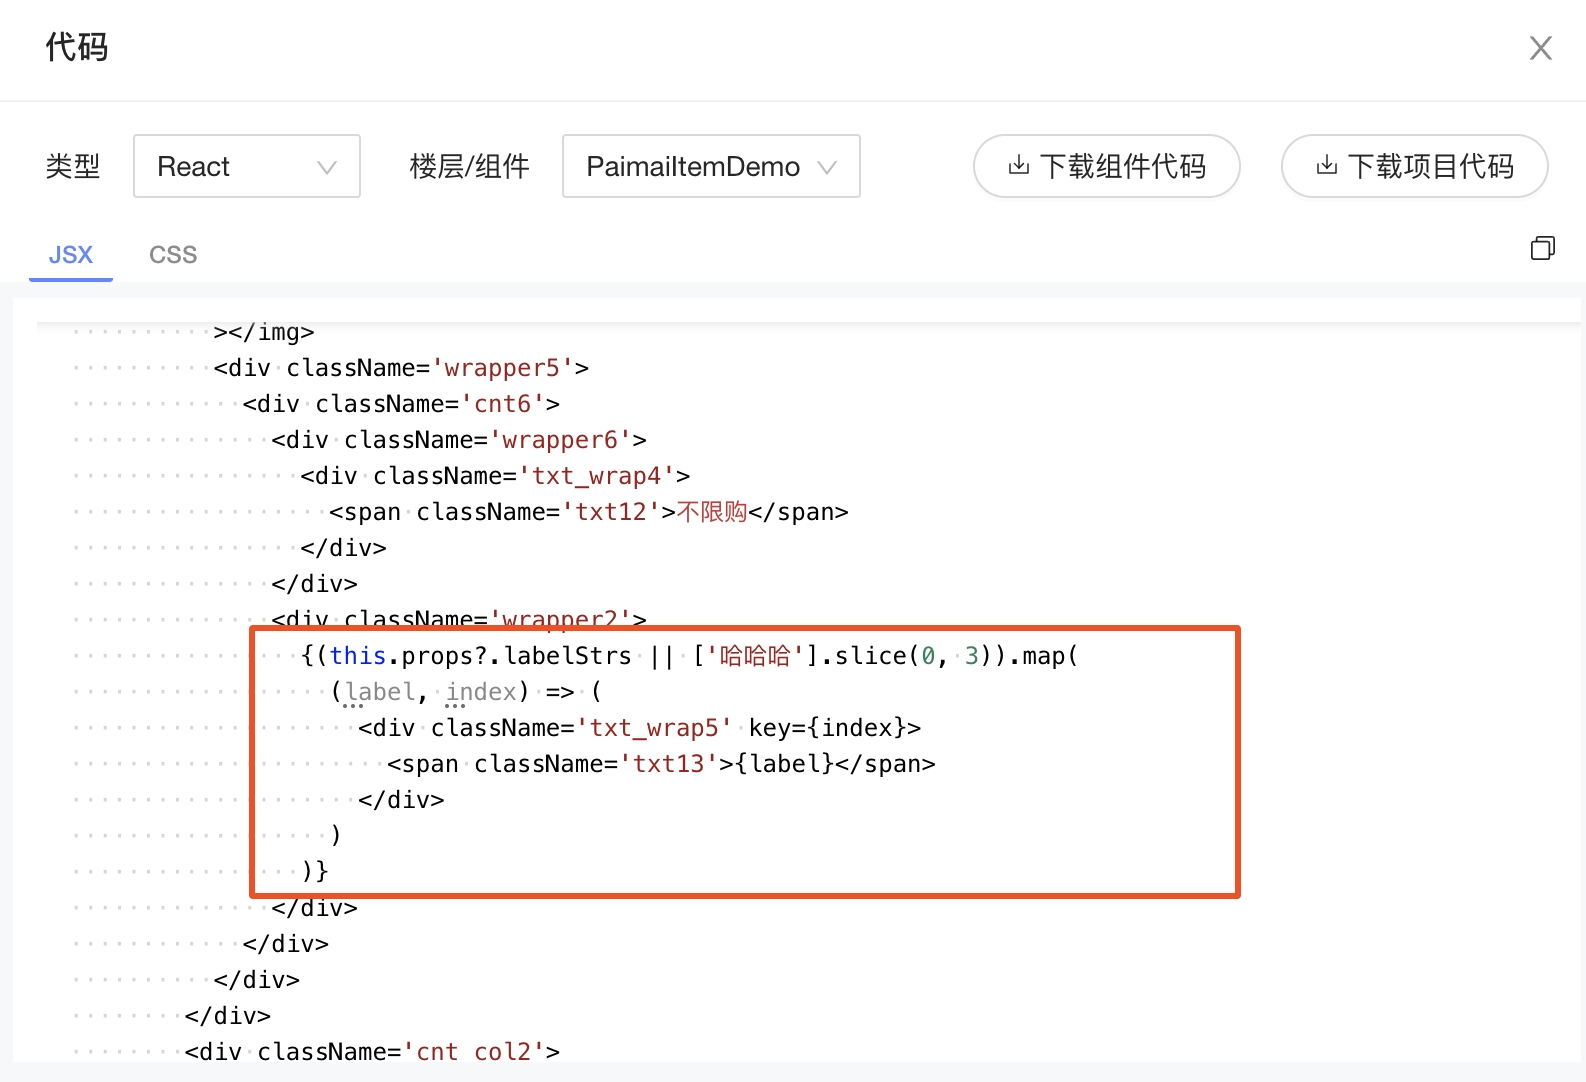The image size is (1586, 1082).
Task: Click the 'wrapper5' className code line
Action: [401, 368]
